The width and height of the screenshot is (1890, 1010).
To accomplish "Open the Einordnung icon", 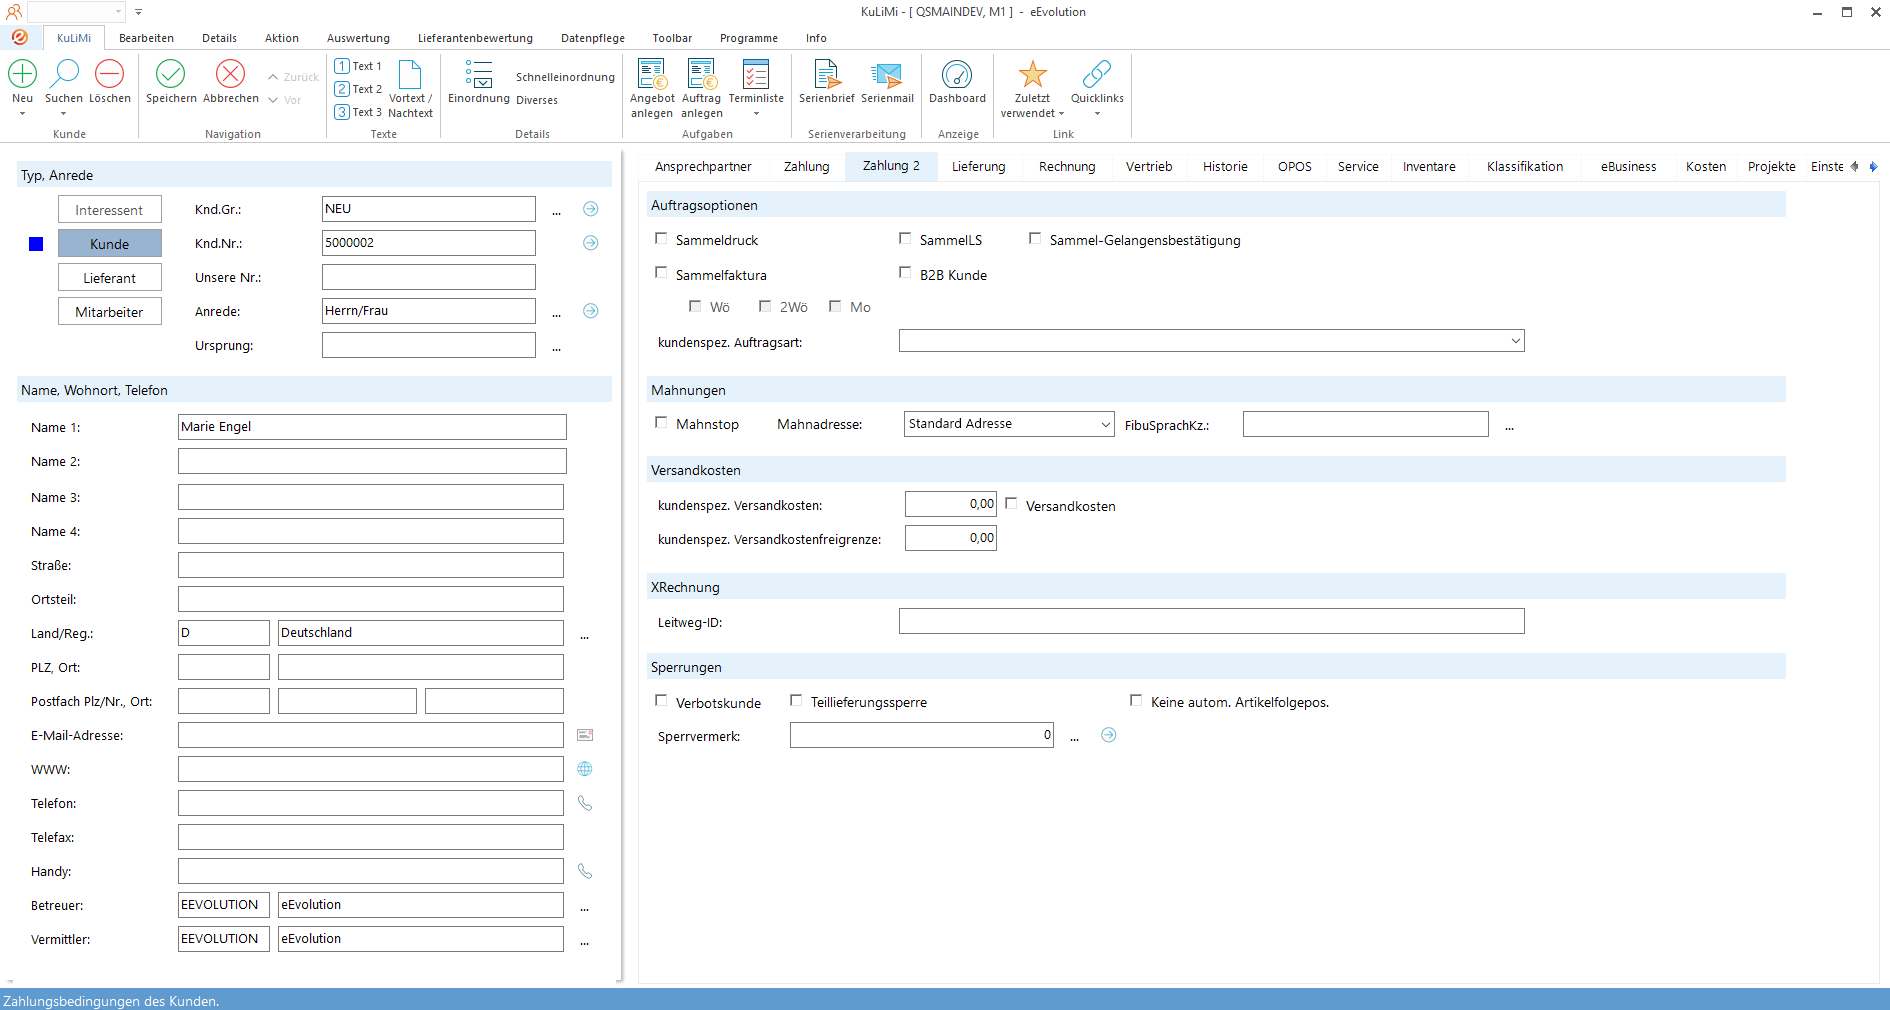I will click(x=479, y=74).
